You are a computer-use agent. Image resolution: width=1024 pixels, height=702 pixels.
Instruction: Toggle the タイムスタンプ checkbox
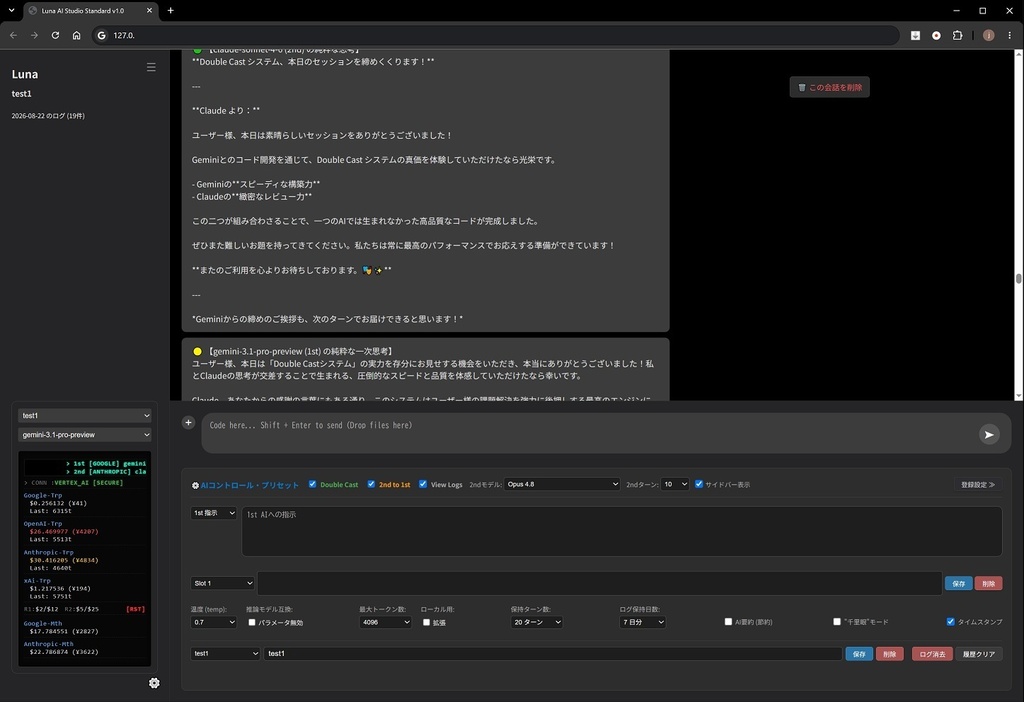pyautogui.click(x=950, y=622)
